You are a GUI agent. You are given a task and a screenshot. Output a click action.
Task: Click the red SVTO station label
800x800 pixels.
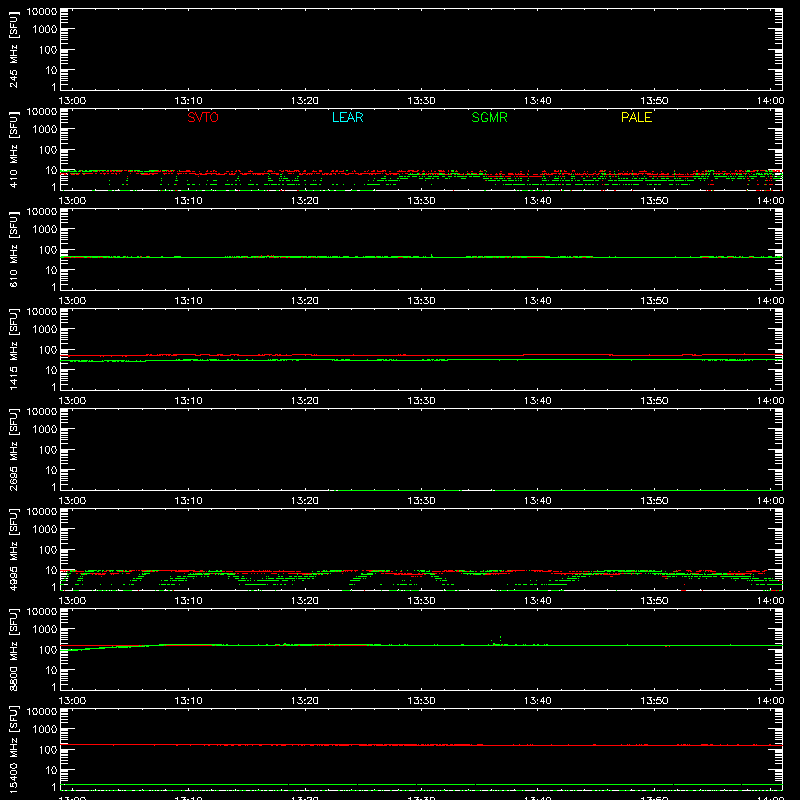tap(203, 117)
